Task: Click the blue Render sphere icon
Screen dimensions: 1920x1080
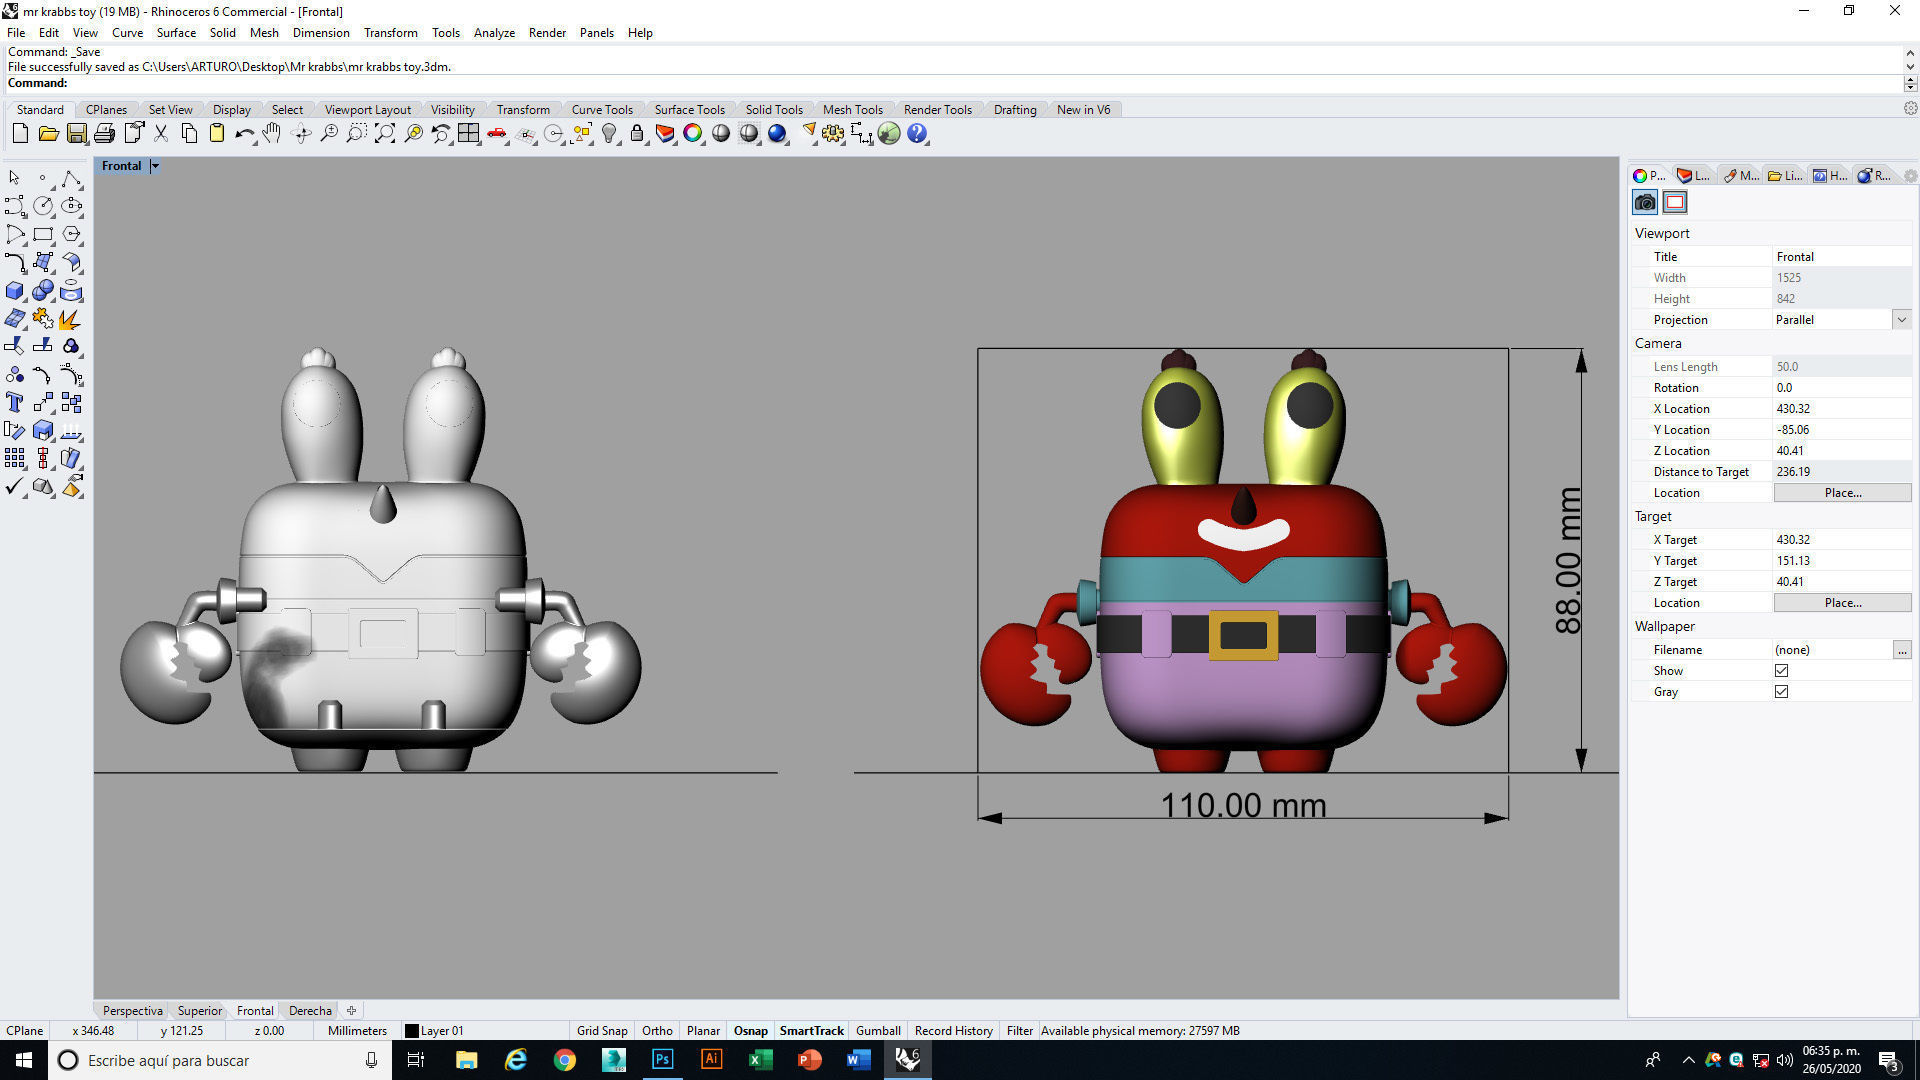Action: coord(777,133)
